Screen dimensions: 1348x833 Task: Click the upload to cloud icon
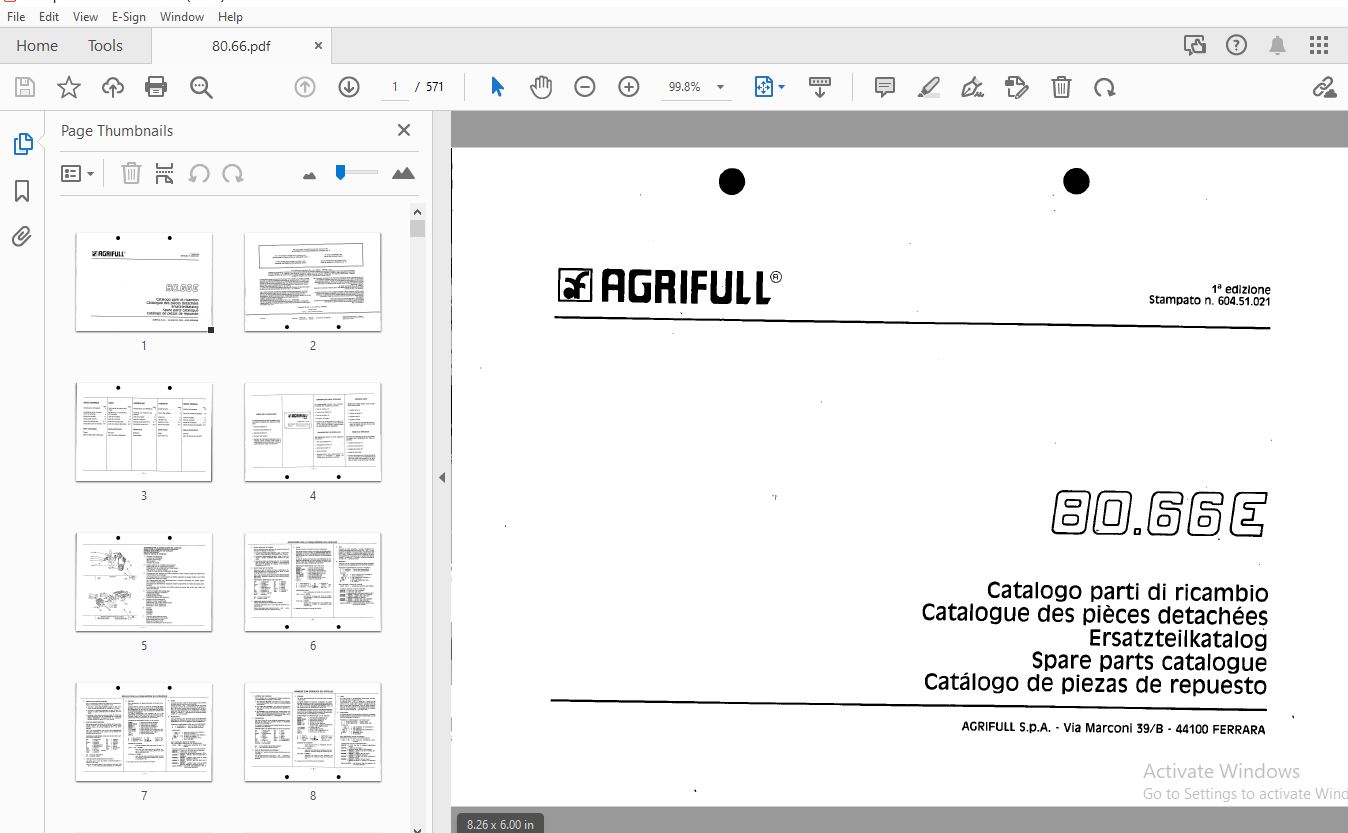pyautogui.click(x=113, y=87)
